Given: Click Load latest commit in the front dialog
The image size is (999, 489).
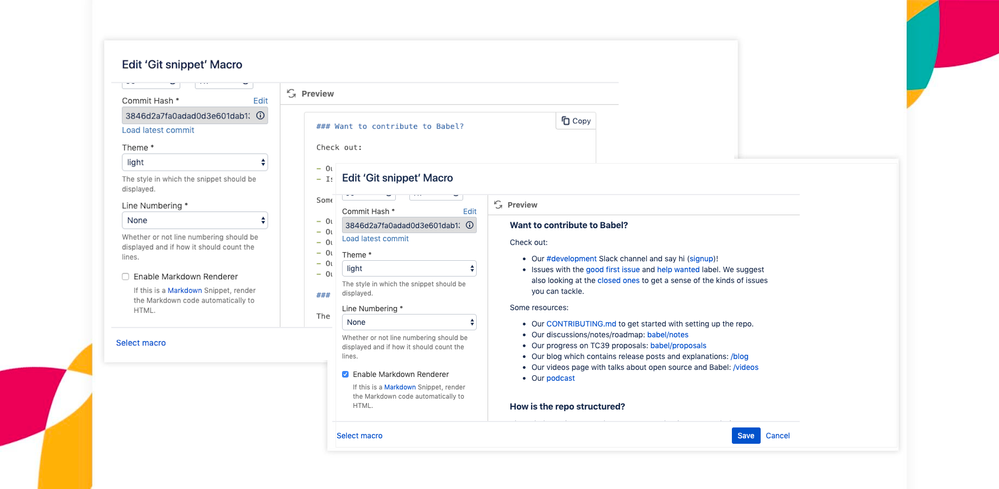Looking at the screenshot, I should (x=375, y=239).
